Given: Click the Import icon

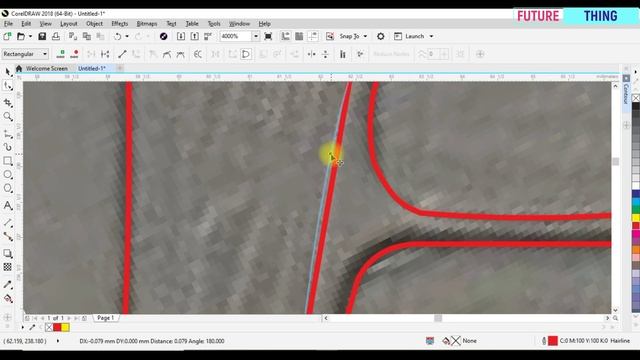Looking at the screenshot, I should coord(181,36).
